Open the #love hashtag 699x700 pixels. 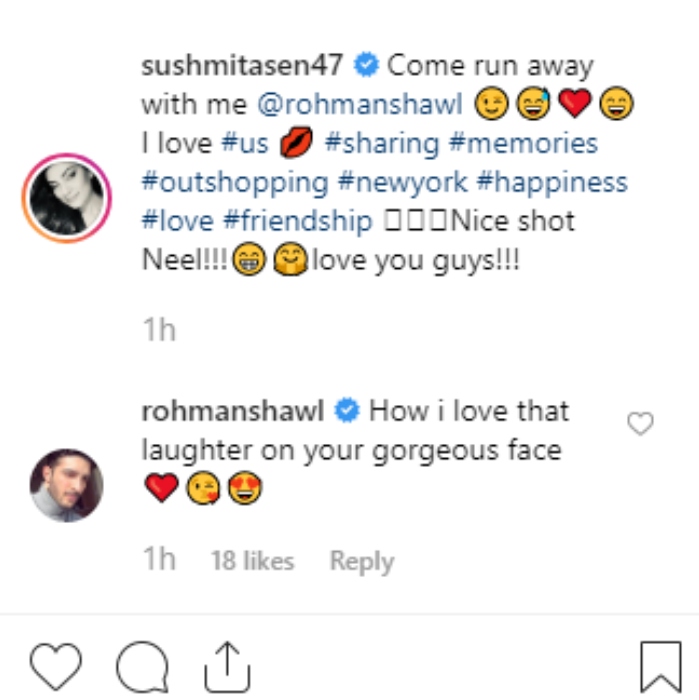(x=177, y=221)
